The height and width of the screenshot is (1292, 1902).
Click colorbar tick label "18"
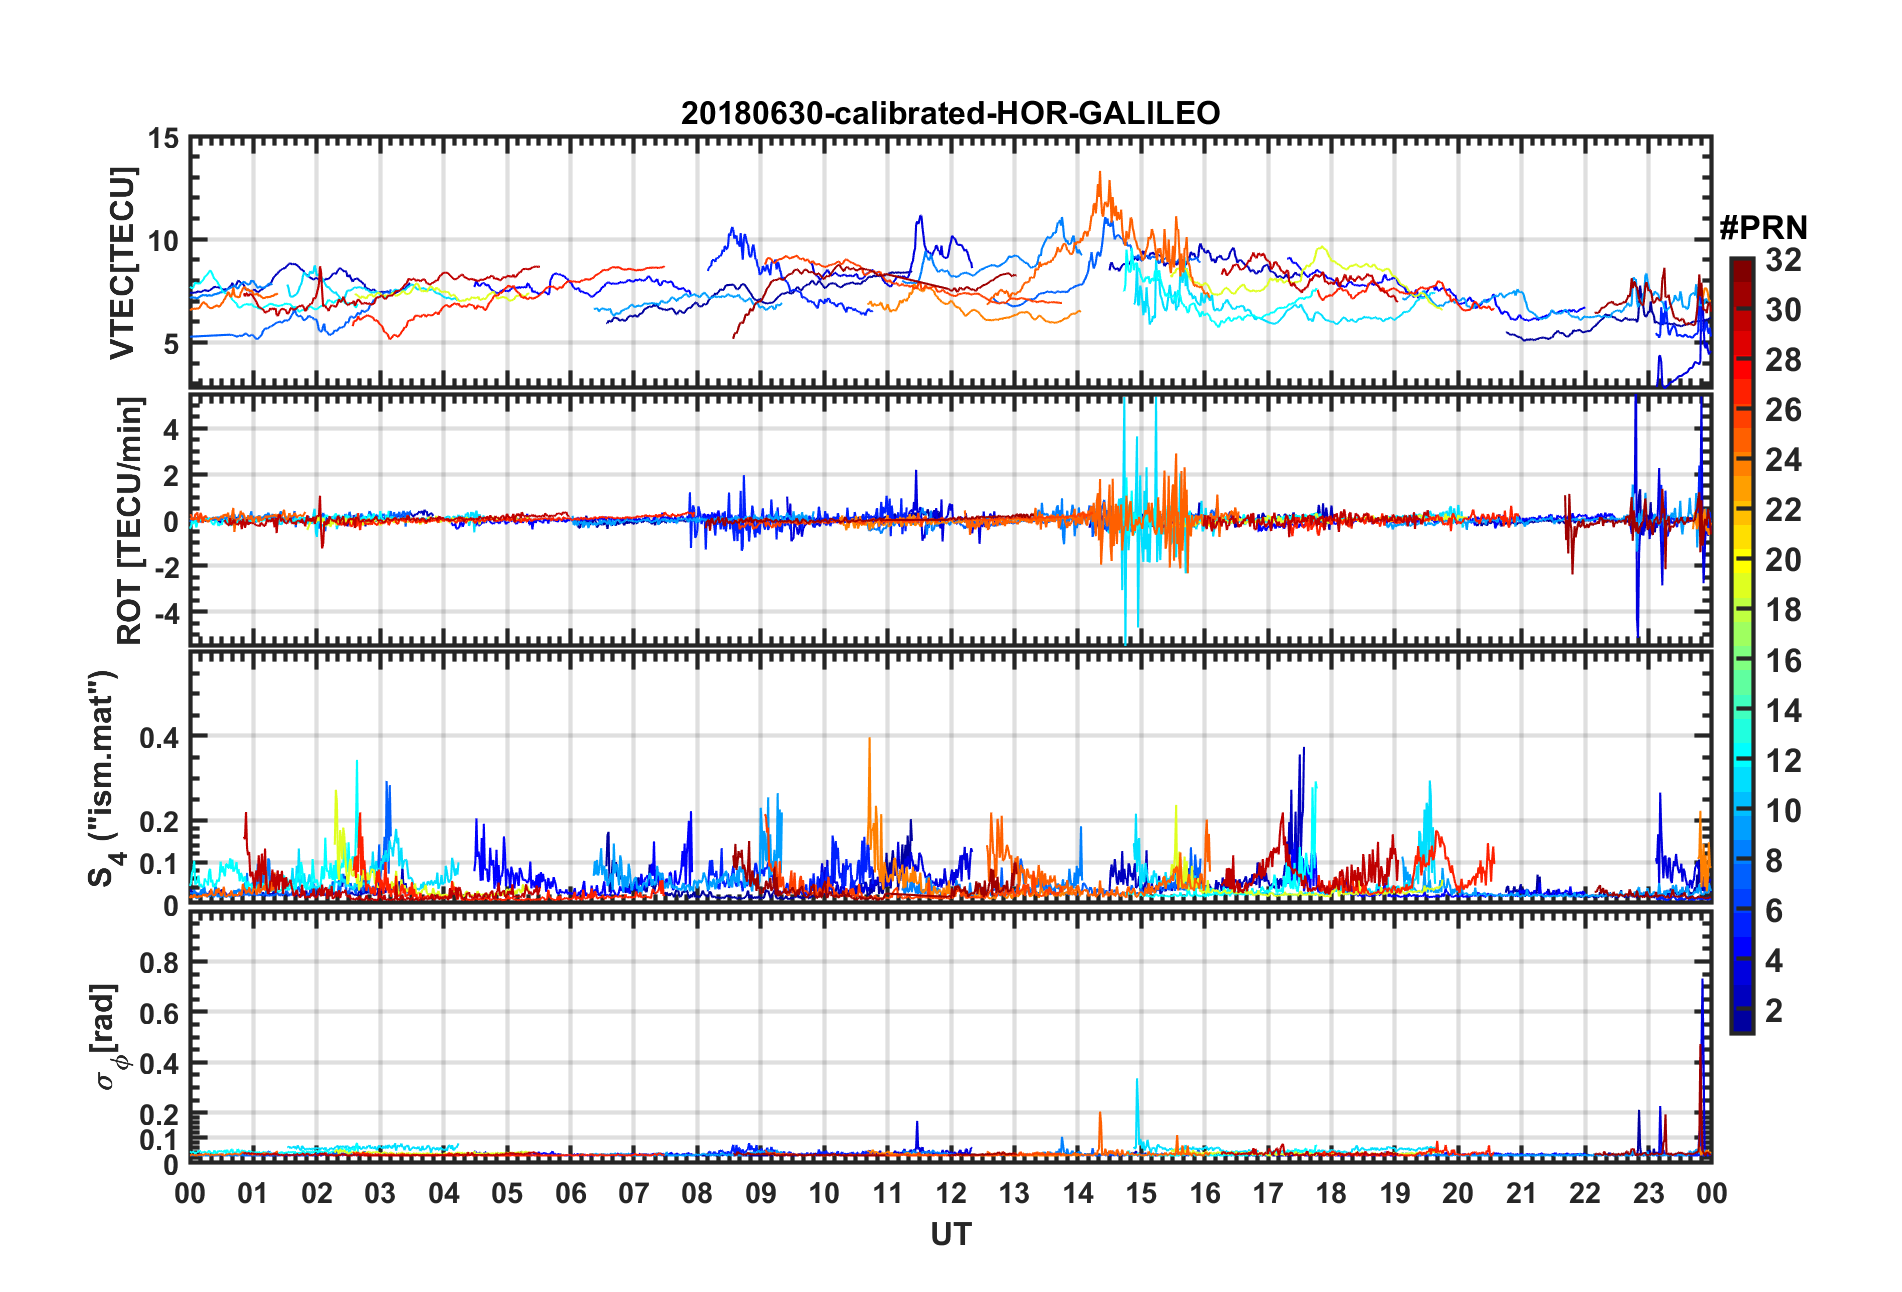tap(1783, 610)
